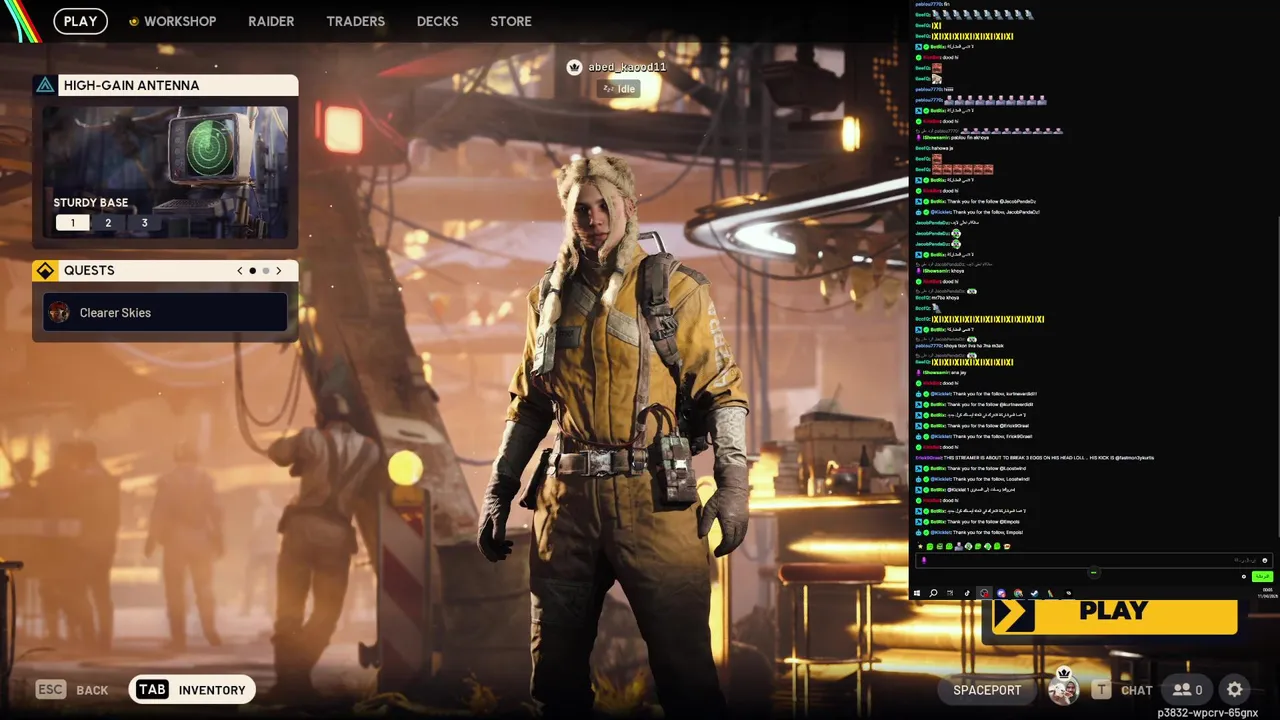
Task: Click the green send button in stream chat
Action: pyautogui.click(x=1262, y=576)
